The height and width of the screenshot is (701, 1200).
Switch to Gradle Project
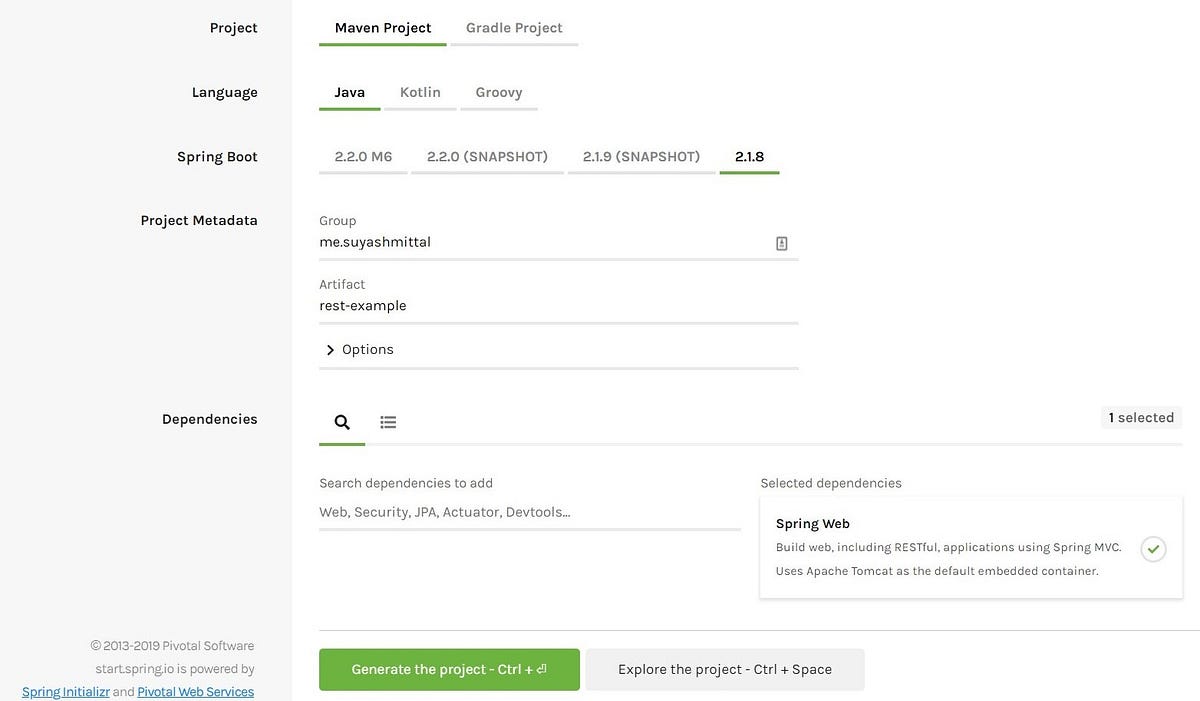point(513,27)
